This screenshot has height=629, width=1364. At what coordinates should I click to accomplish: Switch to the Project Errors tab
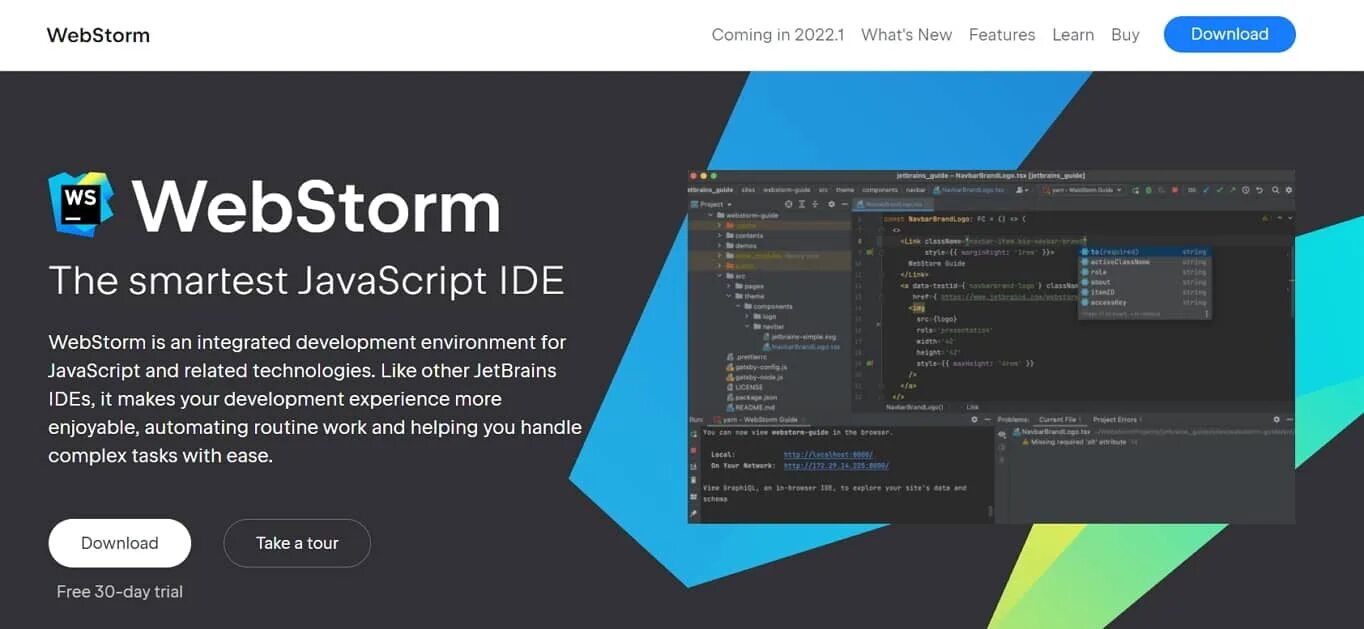[1116, 420]
